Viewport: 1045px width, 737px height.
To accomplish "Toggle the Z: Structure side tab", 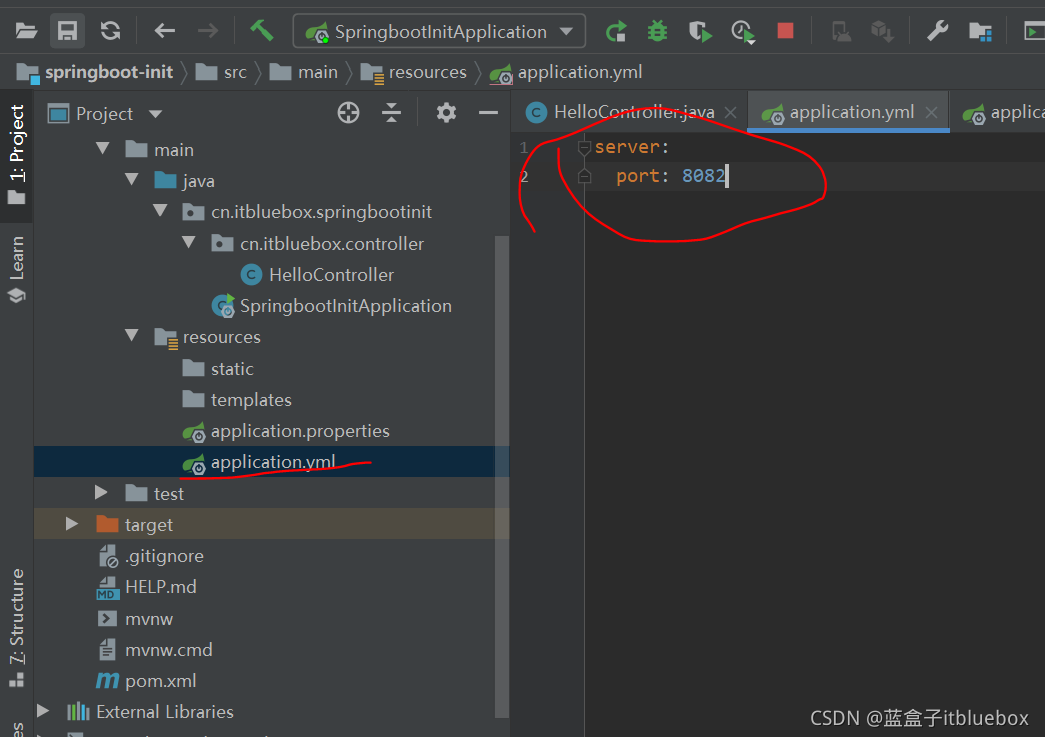I will (17, 627).
